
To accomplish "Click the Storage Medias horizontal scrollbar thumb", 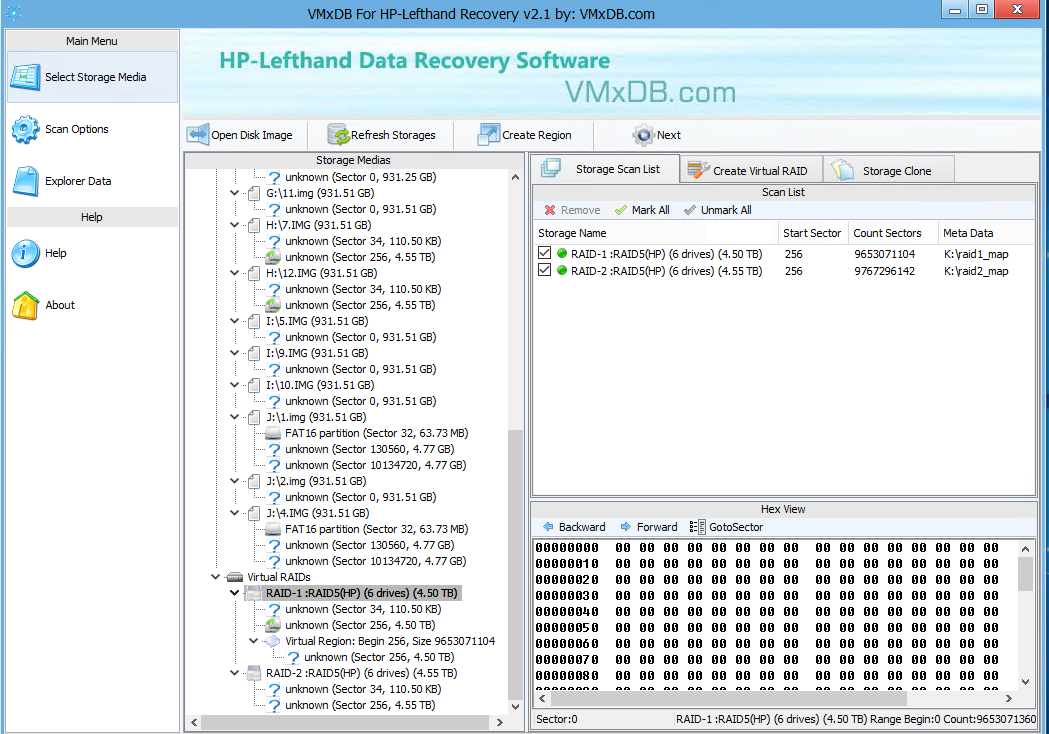I will [x=345, y=723].
